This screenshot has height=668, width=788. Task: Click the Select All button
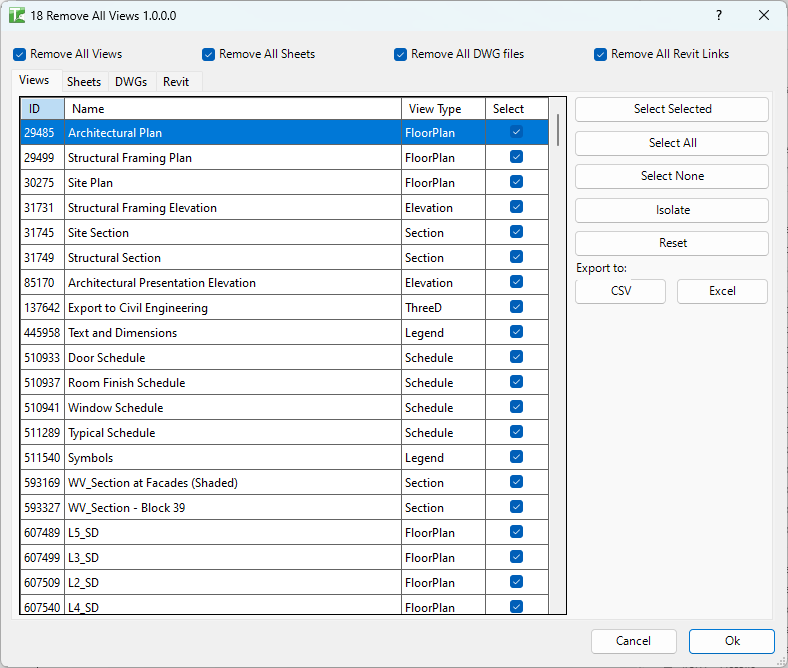point(672,143)
